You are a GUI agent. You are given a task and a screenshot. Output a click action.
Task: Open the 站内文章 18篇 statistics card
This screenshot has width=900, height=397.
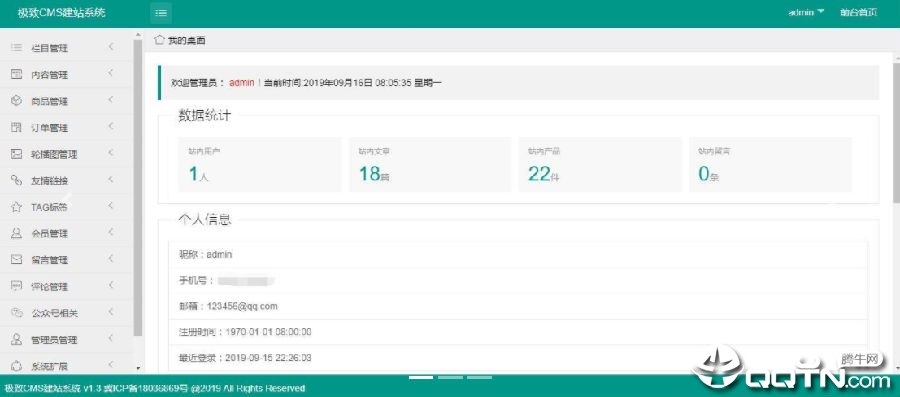[430, 164]
